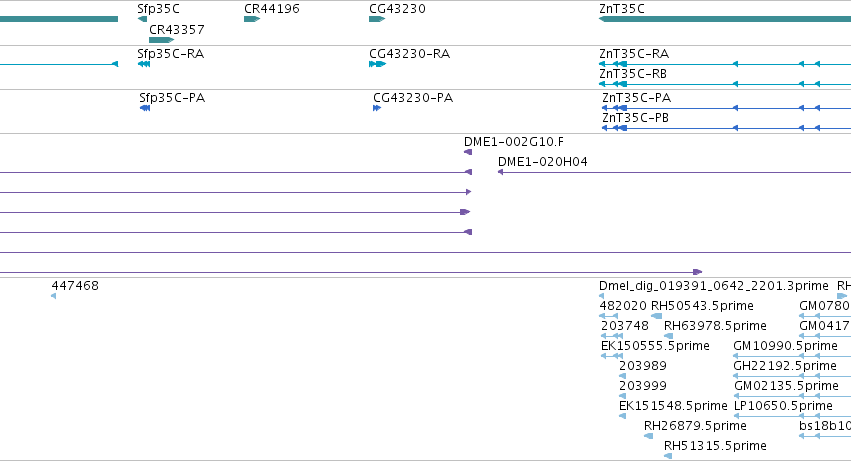Image resolution: width=851 pixels, height=461 pixels.
Task: Select the CR44196 gene arrow
Action: pyautogui.click(x=252, y=19)
